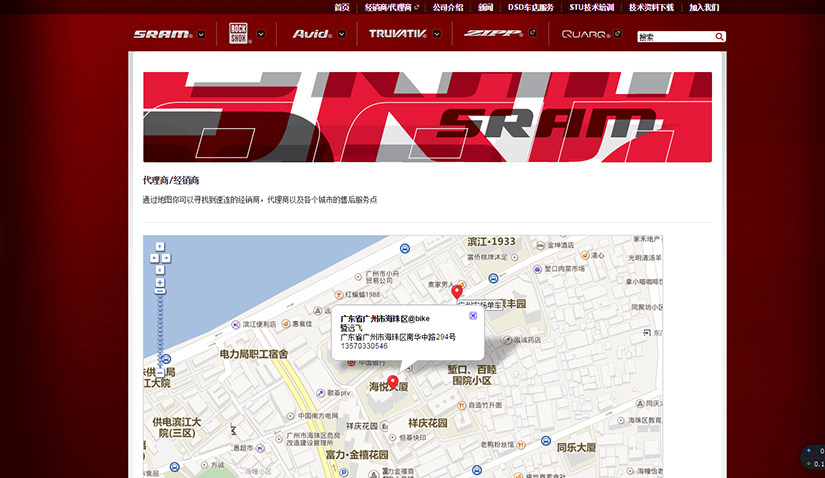Click 歌荟ptv icon on map
Image resolution: width=825 pixels, height=478 pixels.
click(320, 393)
